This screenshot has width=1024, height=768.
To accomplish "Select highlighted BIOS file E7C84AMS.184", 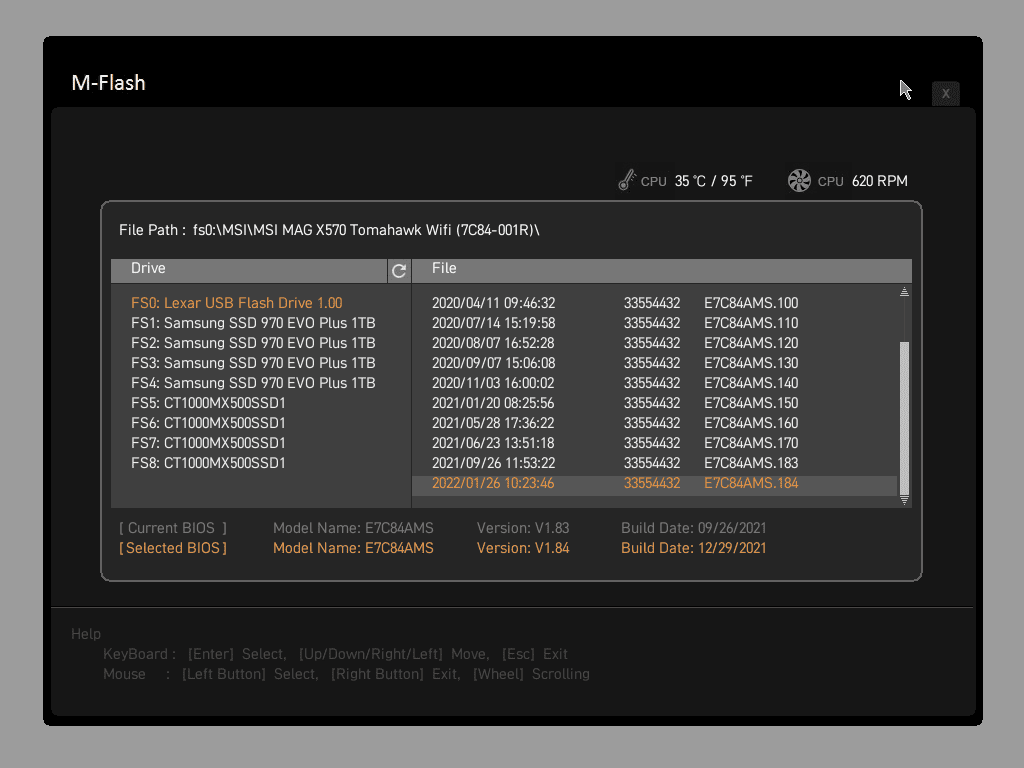I will (751, 483).
